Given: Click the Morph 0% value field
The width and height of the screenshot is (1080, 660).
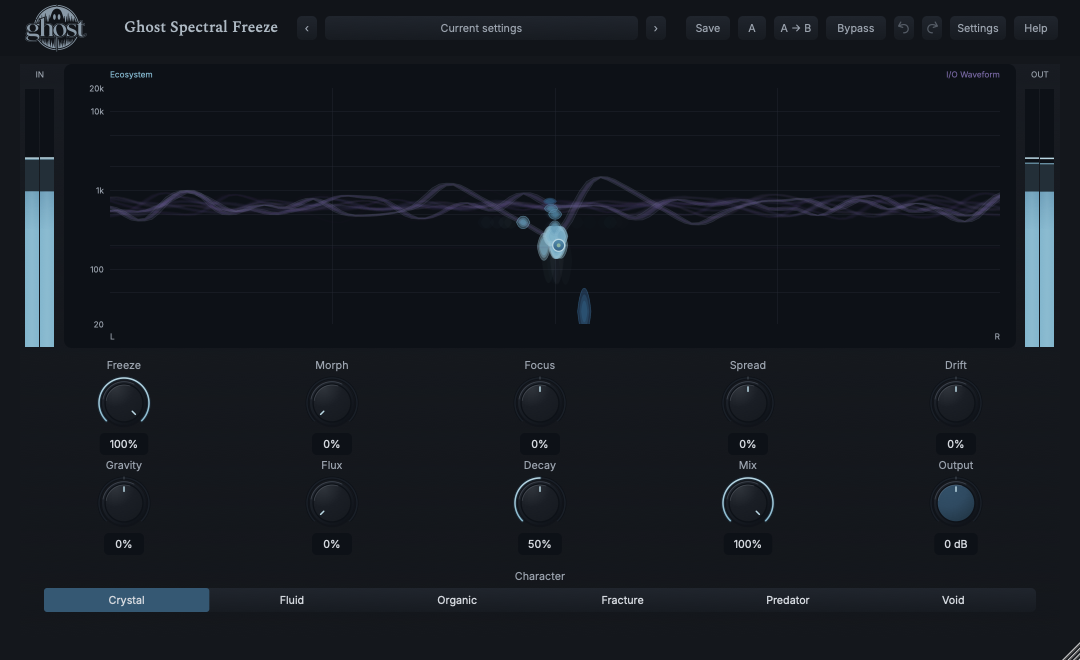Looking at the screenshot, I should pyautogui.click(x=331, y=444).
